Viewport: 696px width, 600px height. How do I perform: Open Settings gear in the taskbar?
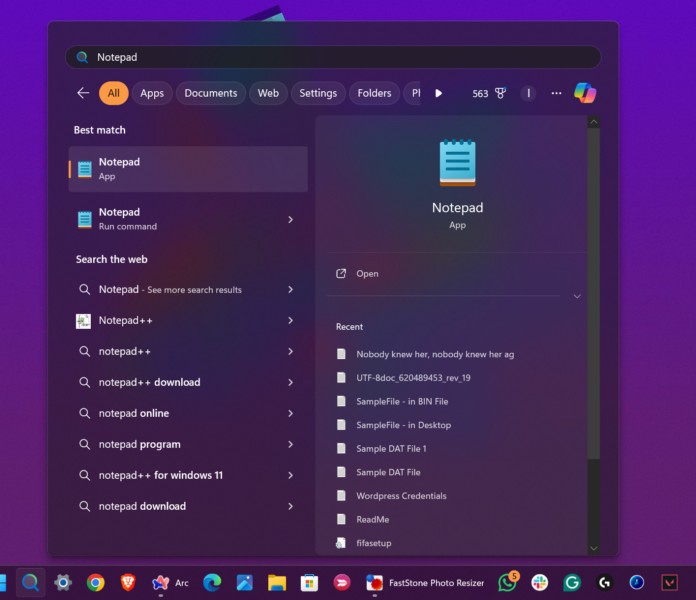[63, 582]
